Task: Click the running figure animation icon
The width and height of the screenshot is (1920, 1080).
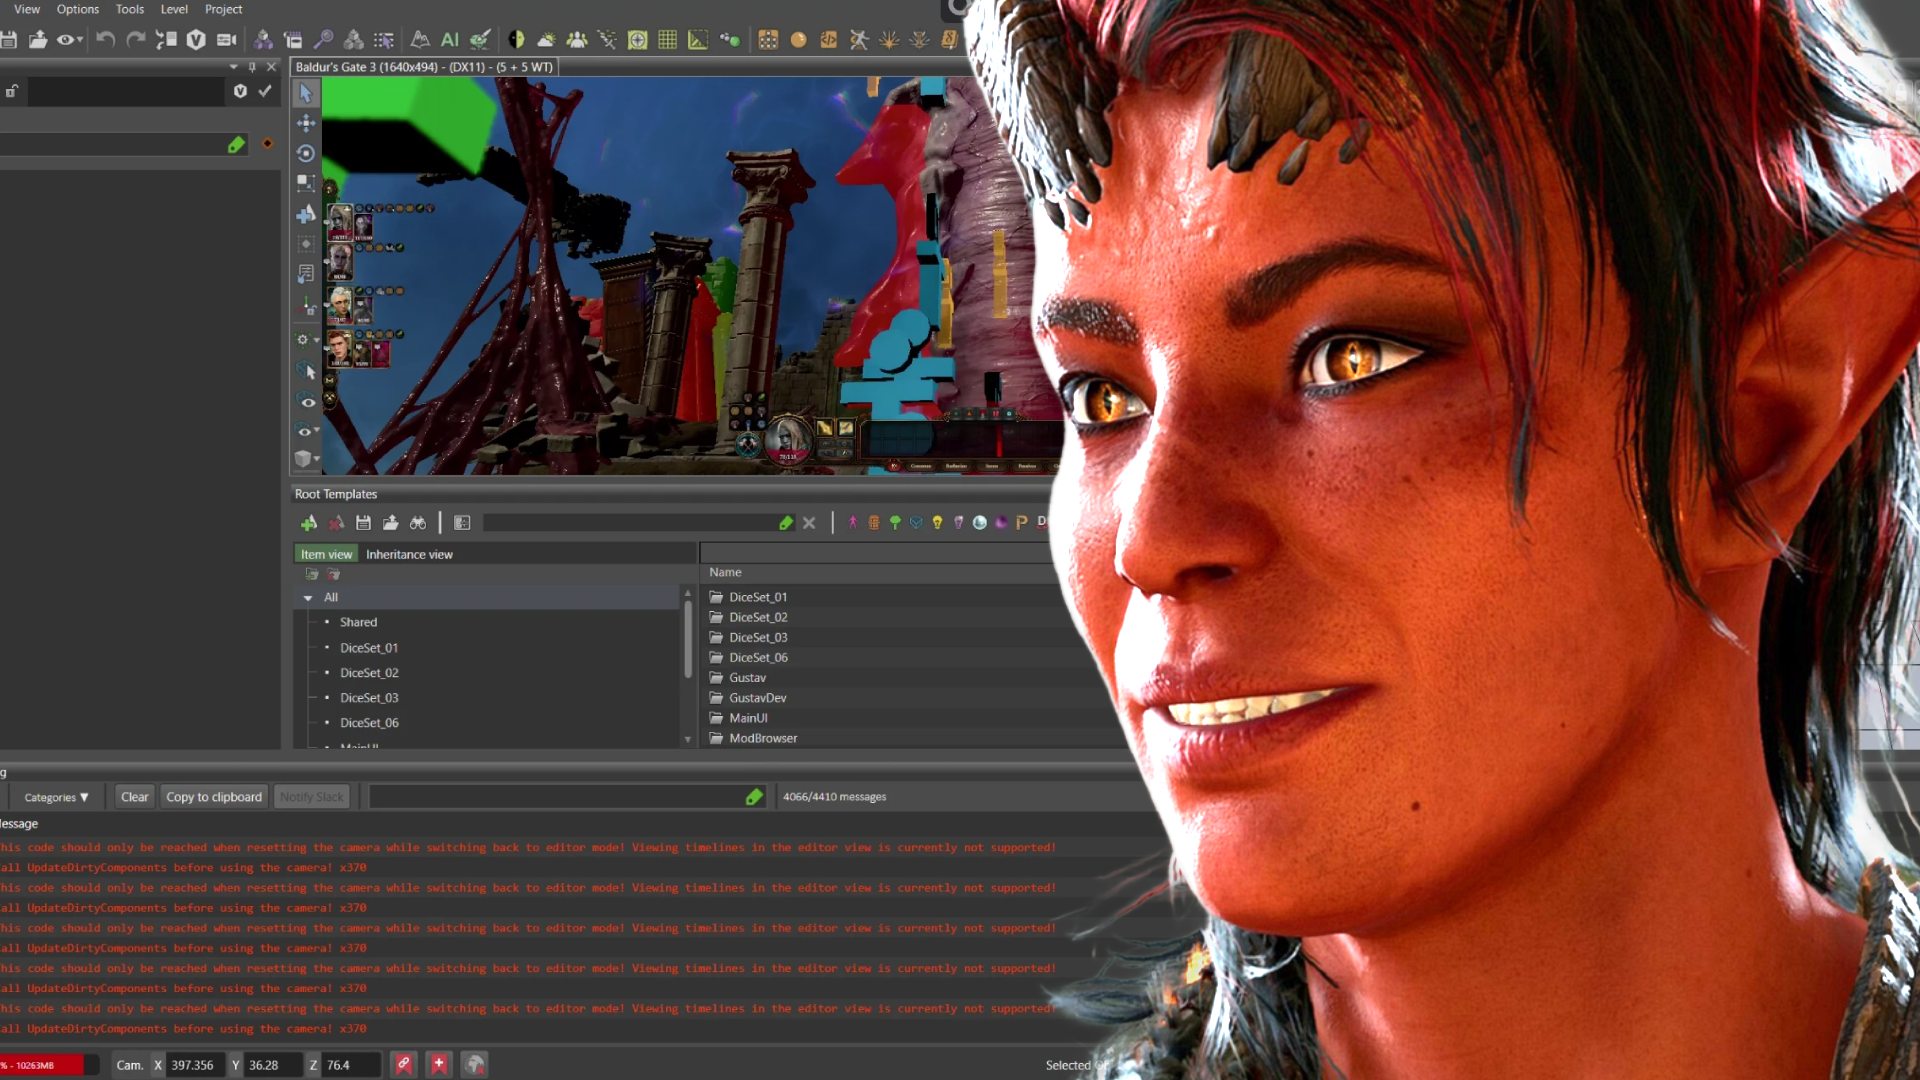Action: pyautogui.click(x=858, y=40)
